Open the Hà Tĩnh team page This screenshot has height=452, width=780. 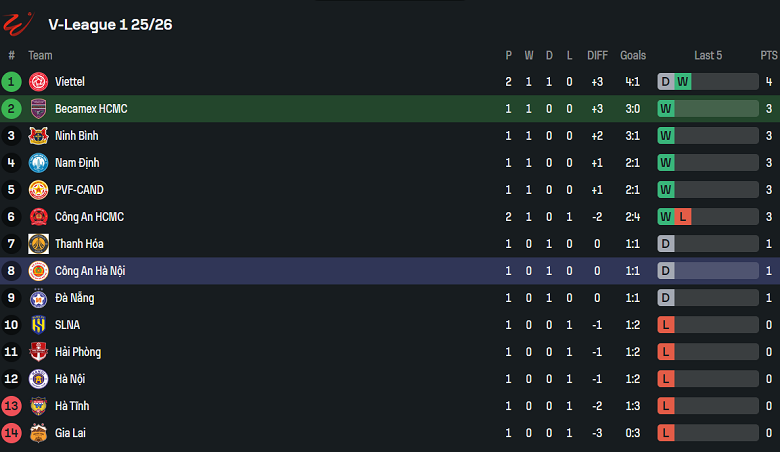71,406
